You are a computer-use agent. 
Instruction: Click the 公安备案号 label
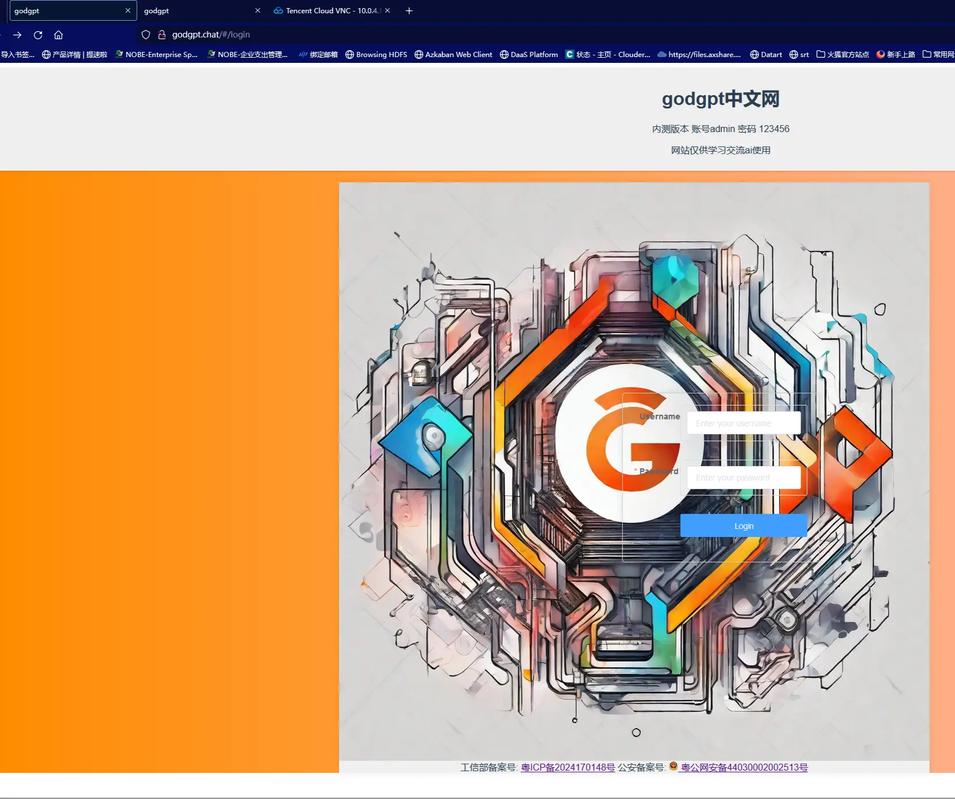(641, 767)
